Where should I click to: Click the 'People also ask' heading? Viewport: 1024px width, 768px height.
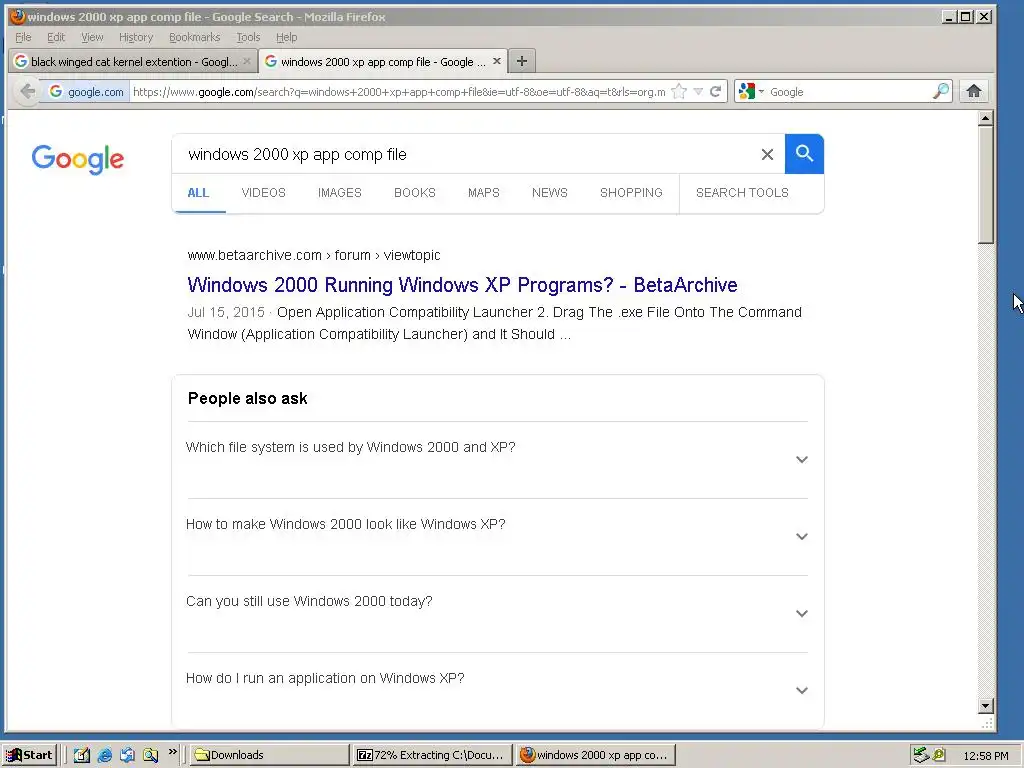(248, 398)
